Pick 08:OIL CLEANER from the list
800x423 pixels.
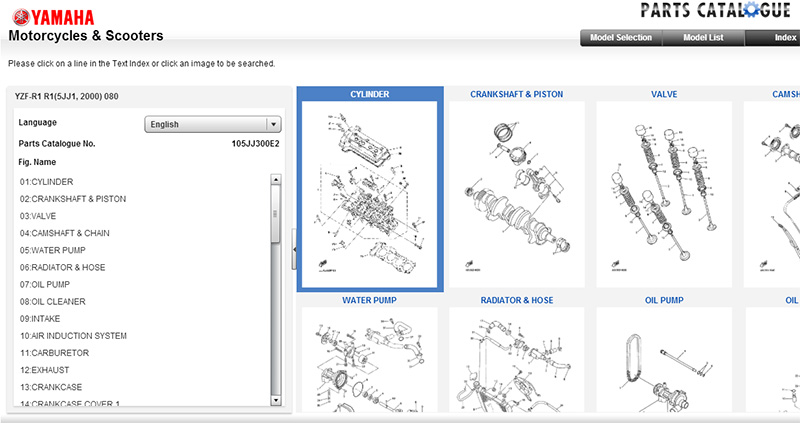[53, 302]
